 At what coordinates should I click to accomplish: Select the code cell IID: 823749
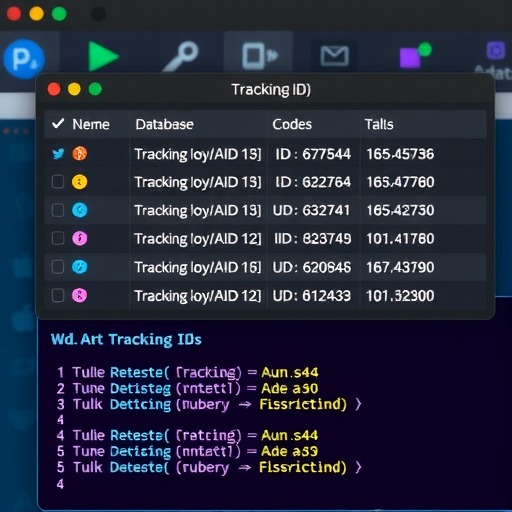[x=312, y=238]
